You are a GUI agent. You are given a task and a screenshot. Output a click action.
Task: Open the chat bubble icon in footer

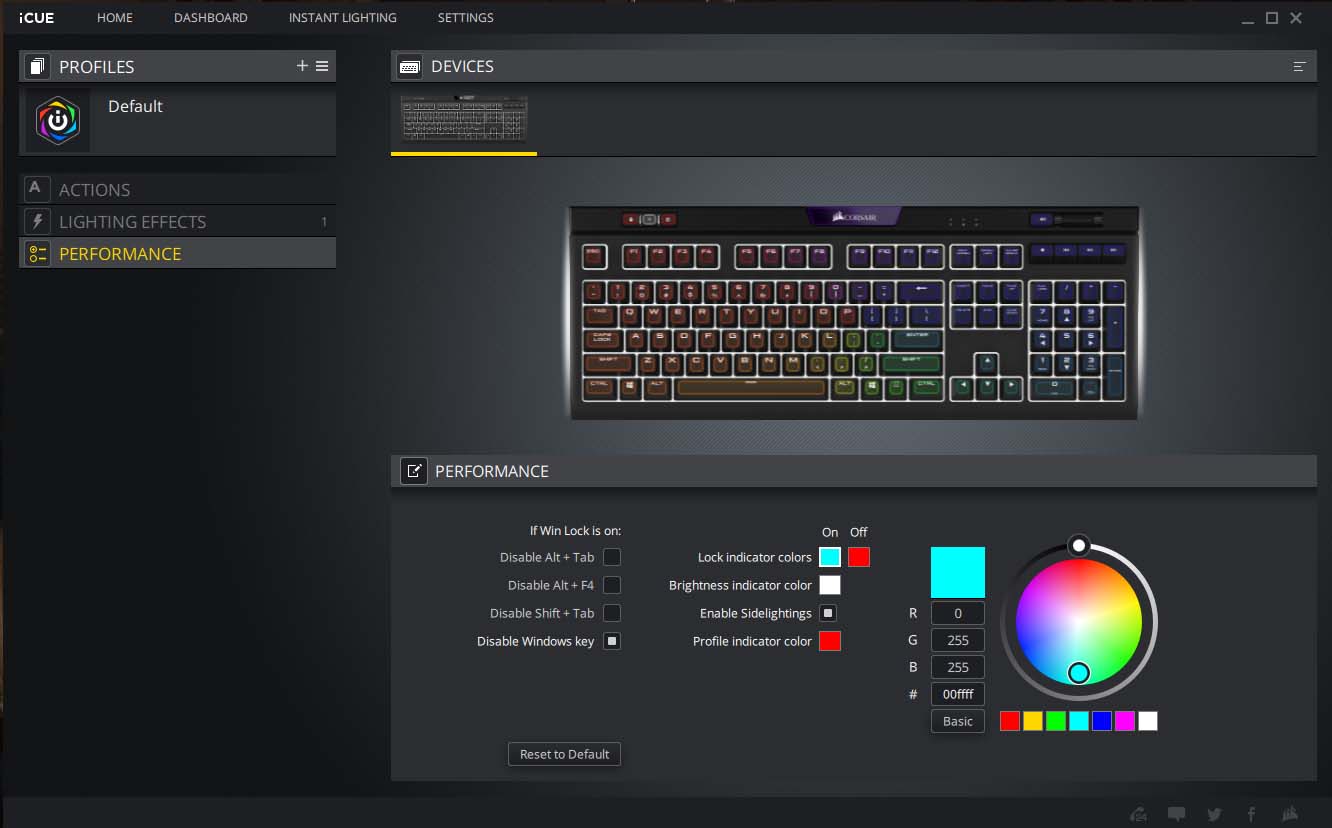coord(1177,814)
